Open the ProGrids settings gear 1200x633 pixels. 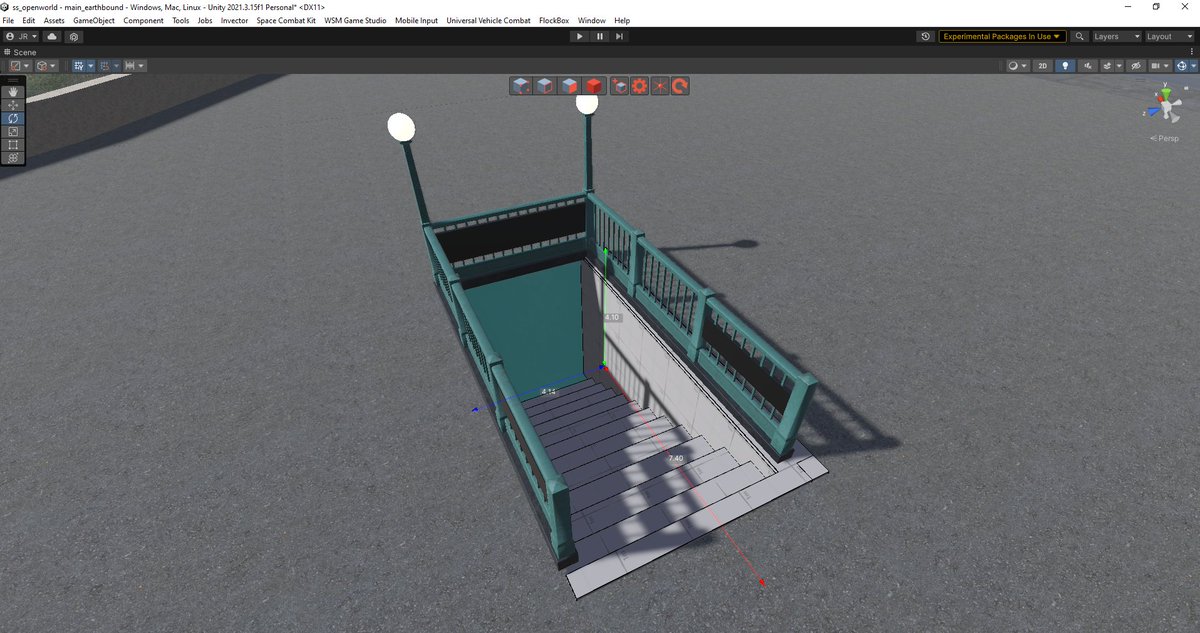point(638,86)
